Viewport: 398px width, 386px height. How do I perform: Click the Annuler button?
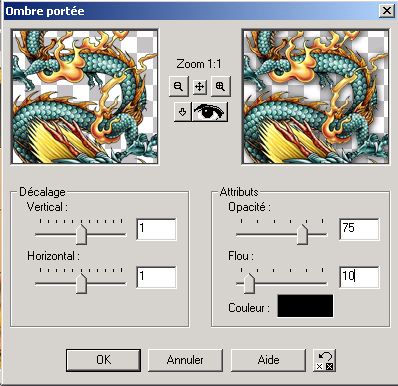point(185,360)
